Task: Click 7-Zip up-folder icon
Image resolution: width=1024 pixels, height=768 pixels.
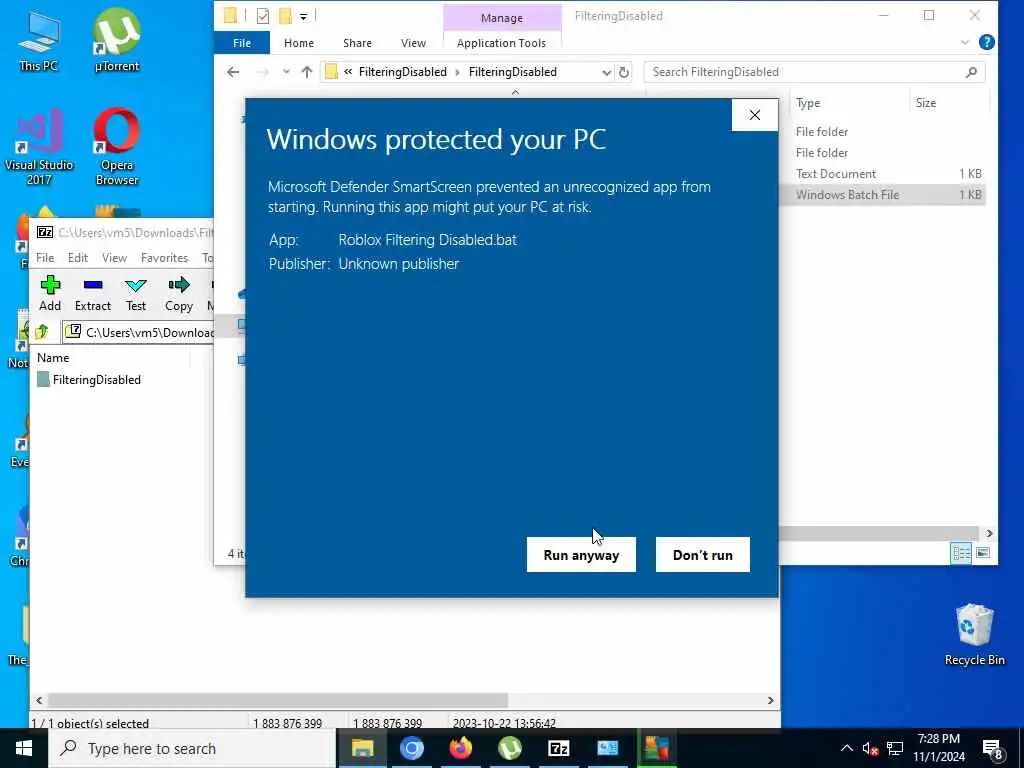Action: point(43,332)
